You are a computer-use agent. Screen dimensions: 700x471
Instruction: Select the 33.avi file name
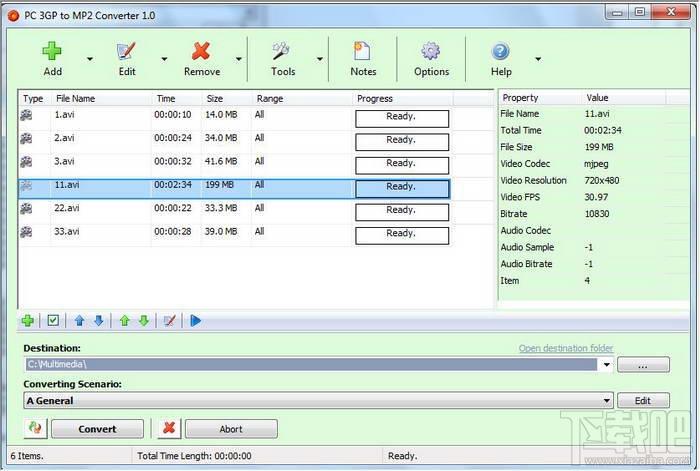tap(67, 231)
